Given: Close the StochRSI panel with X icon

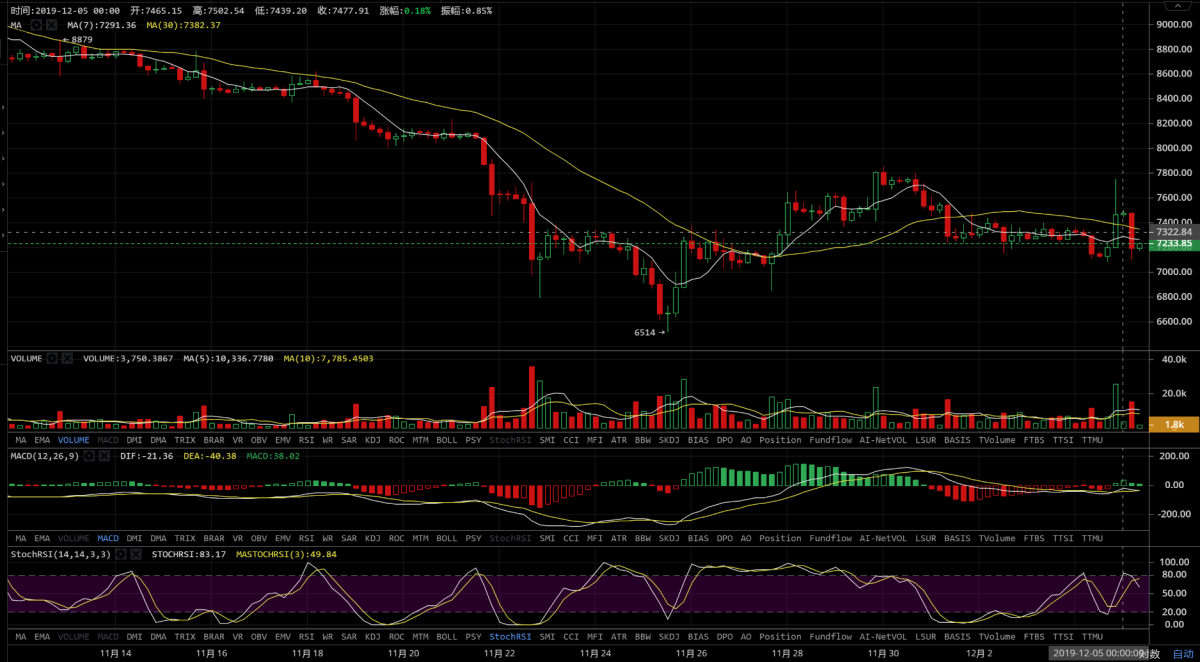Looking at the screenshot, I should point(138,553).
